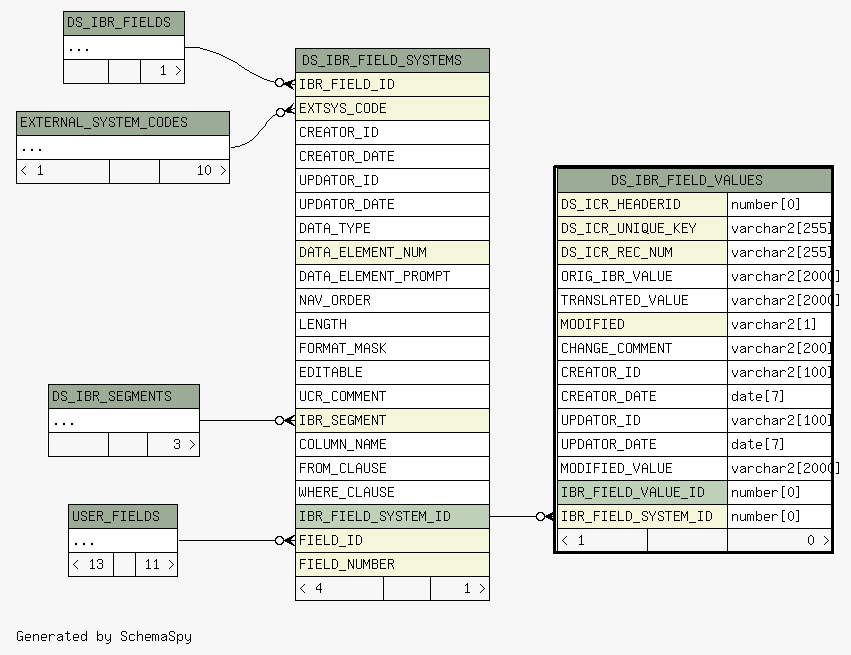This screenshot has height=655, width=851.
Task: Select the MODIFIED column row
Action: (642, 325)
